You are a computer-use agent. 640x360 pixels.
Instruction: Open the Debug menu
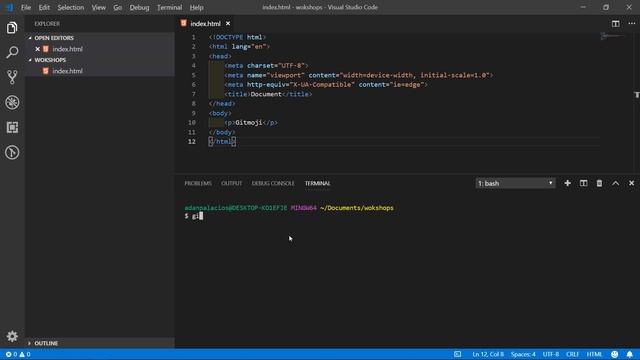point(139,7)
